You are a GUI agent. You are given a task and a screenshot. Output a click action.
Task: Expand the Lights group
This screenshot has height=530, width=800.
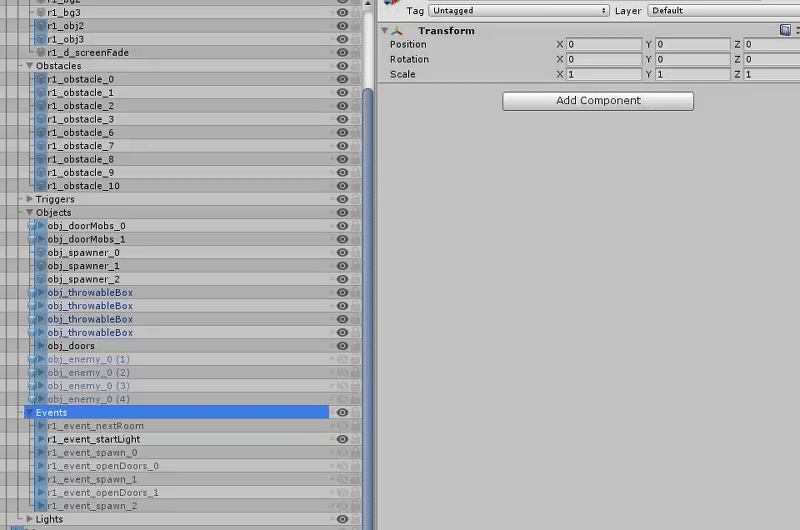pyautogui.click(x=30, y=519)
